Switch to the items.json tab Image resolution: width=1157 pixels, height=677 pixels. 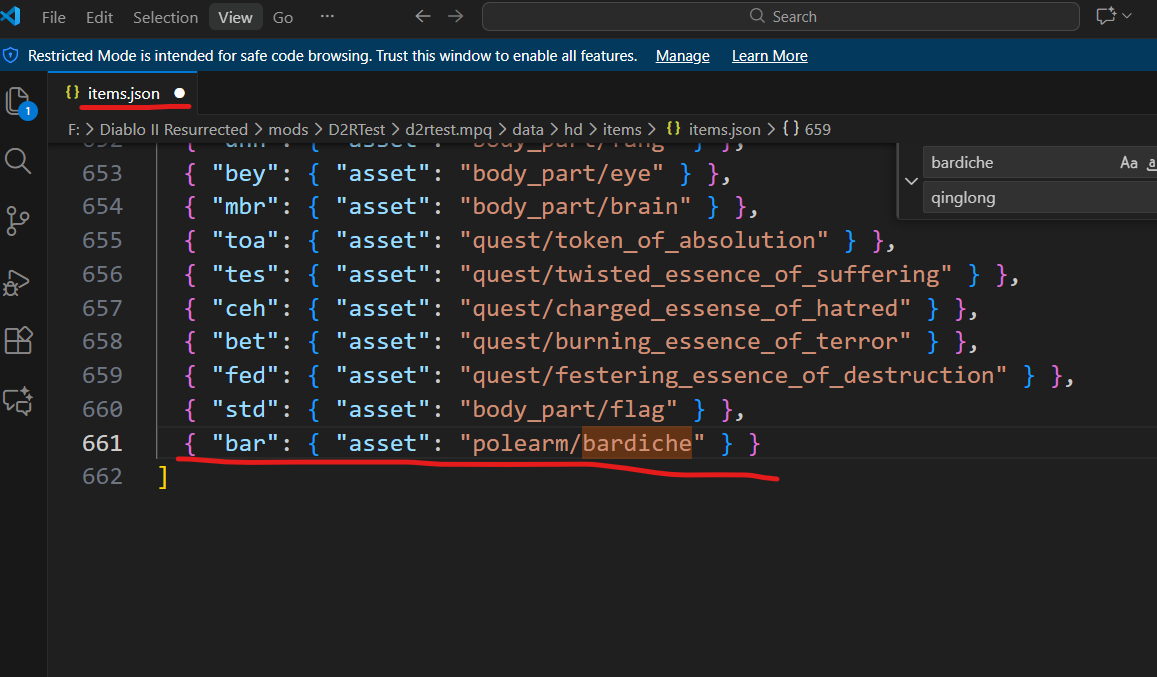[x=123, y=94]
